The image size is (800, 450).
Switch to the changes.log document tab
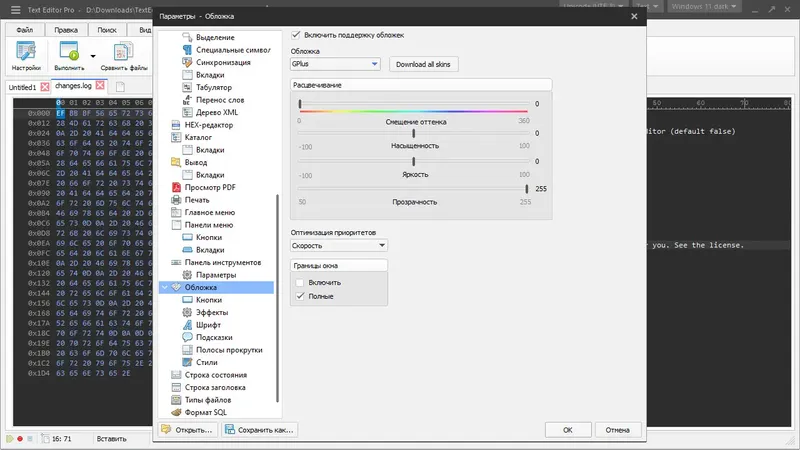coord(73,86)
